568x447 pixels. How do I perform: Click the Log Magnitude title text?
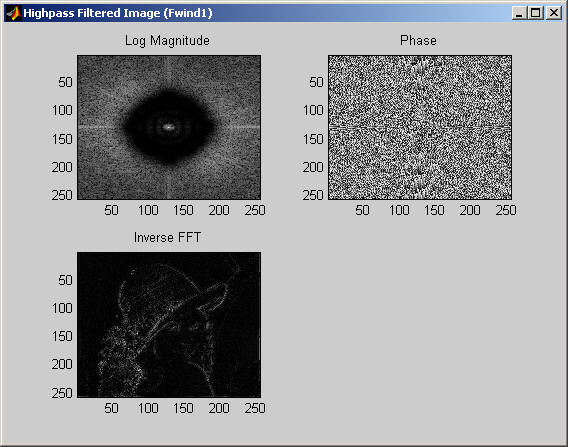pyautogui.click(x=167, y=41)
